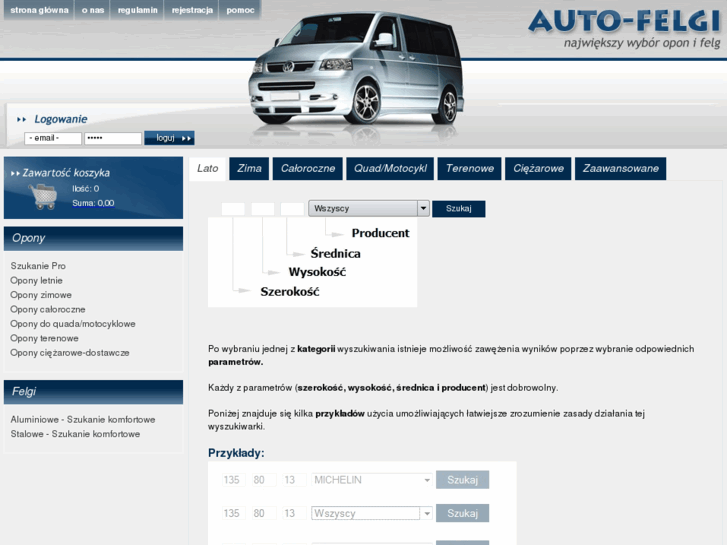Click the loguj button
727x545 pixels.
coord(169,138)
